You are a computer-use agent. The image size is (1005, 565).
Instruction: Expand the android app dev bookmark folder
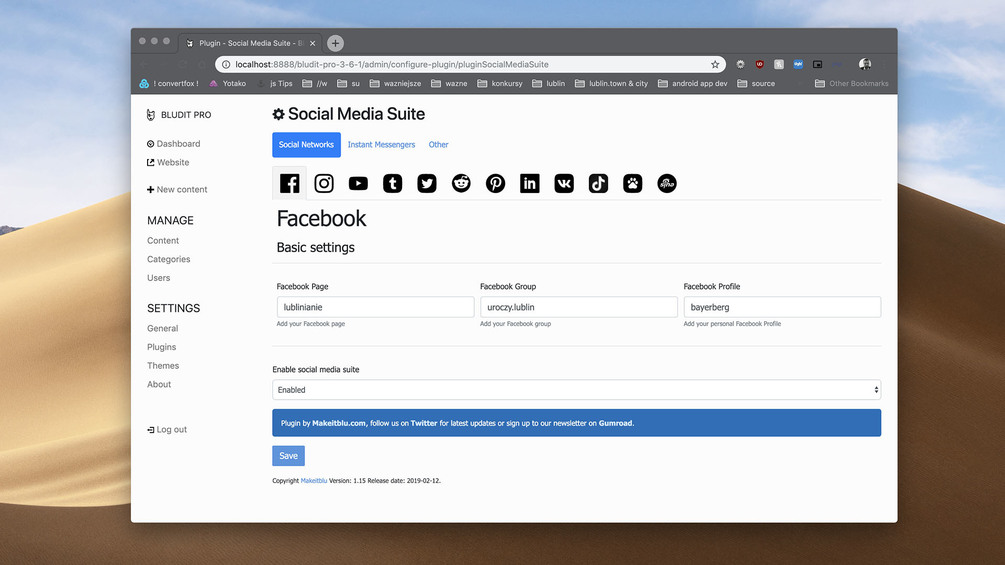click(693, 83)
